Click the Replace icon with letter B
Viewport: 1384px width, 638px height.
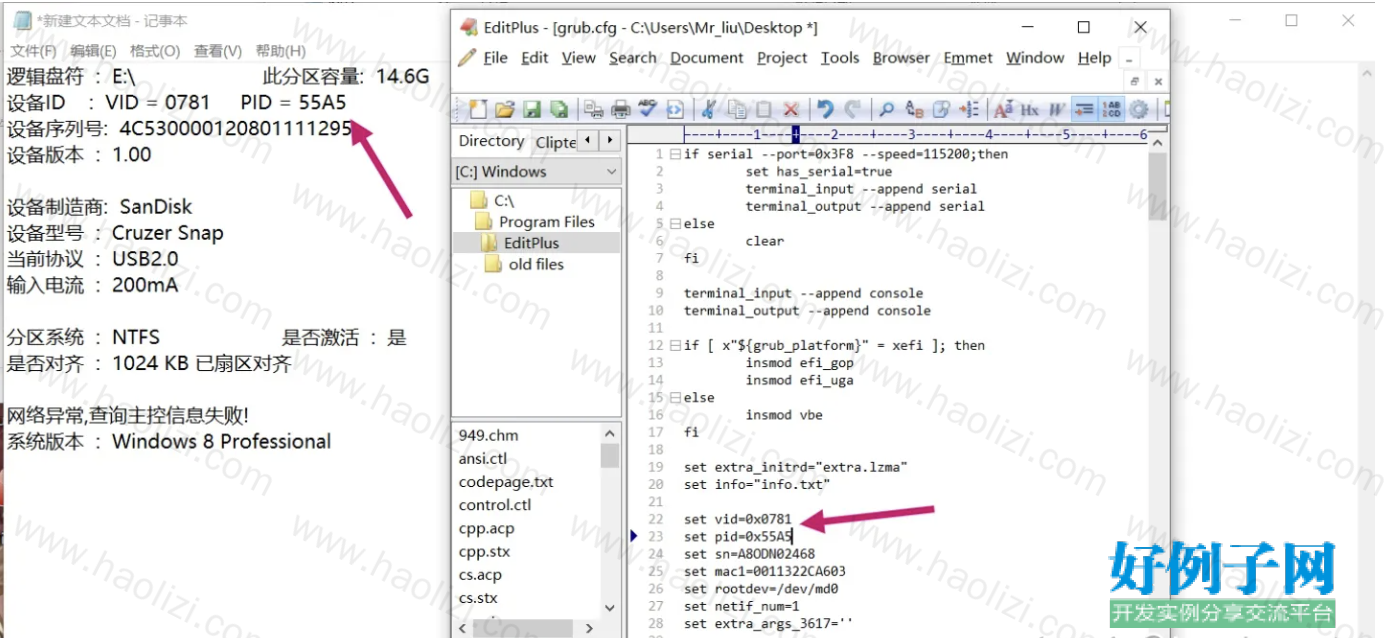point(914,109)
